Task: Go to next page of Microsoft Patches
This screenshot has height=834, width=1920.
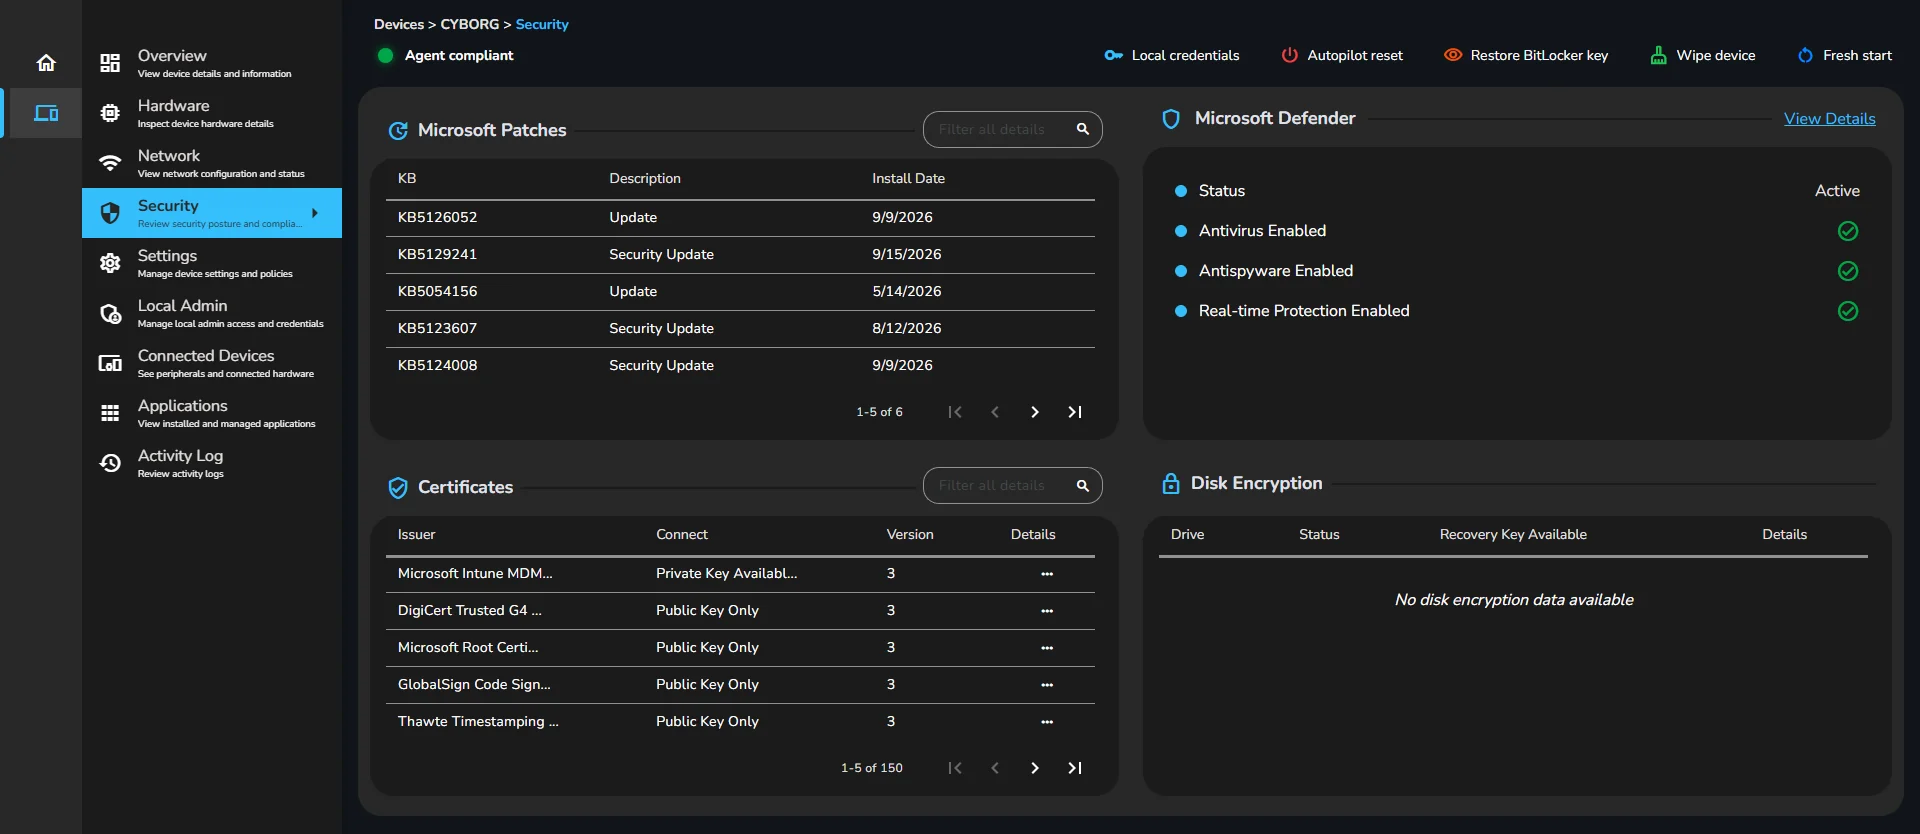Action: coord(1035,412)
